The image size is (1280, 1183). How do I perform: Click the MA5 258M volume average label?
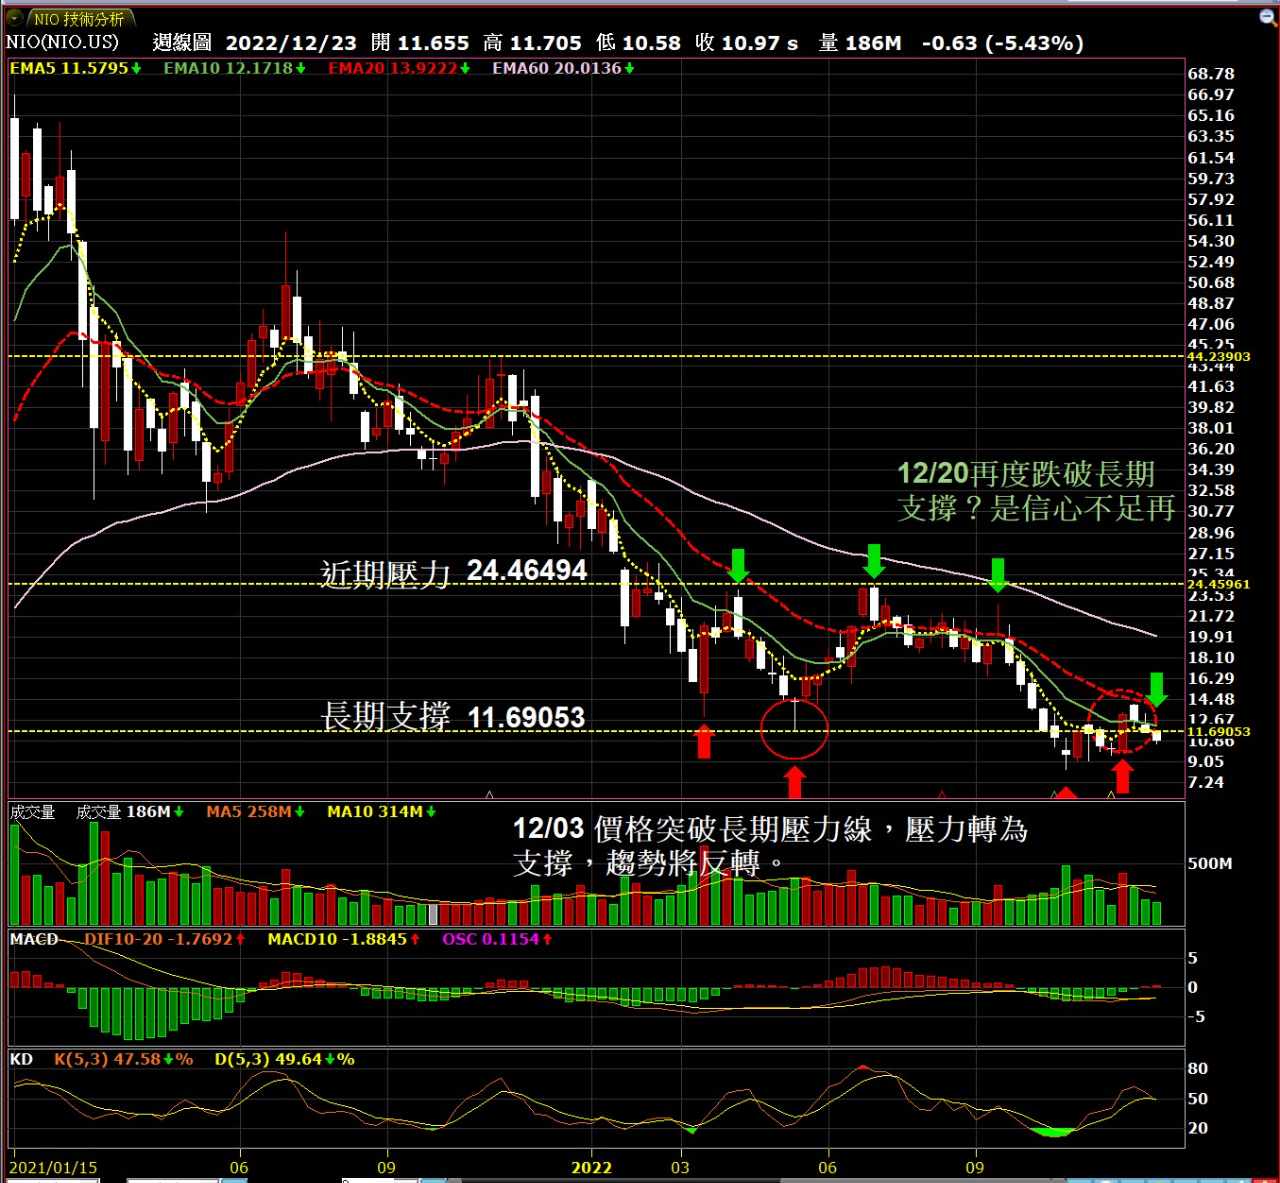pyautogui.click(x=256, y=812)
